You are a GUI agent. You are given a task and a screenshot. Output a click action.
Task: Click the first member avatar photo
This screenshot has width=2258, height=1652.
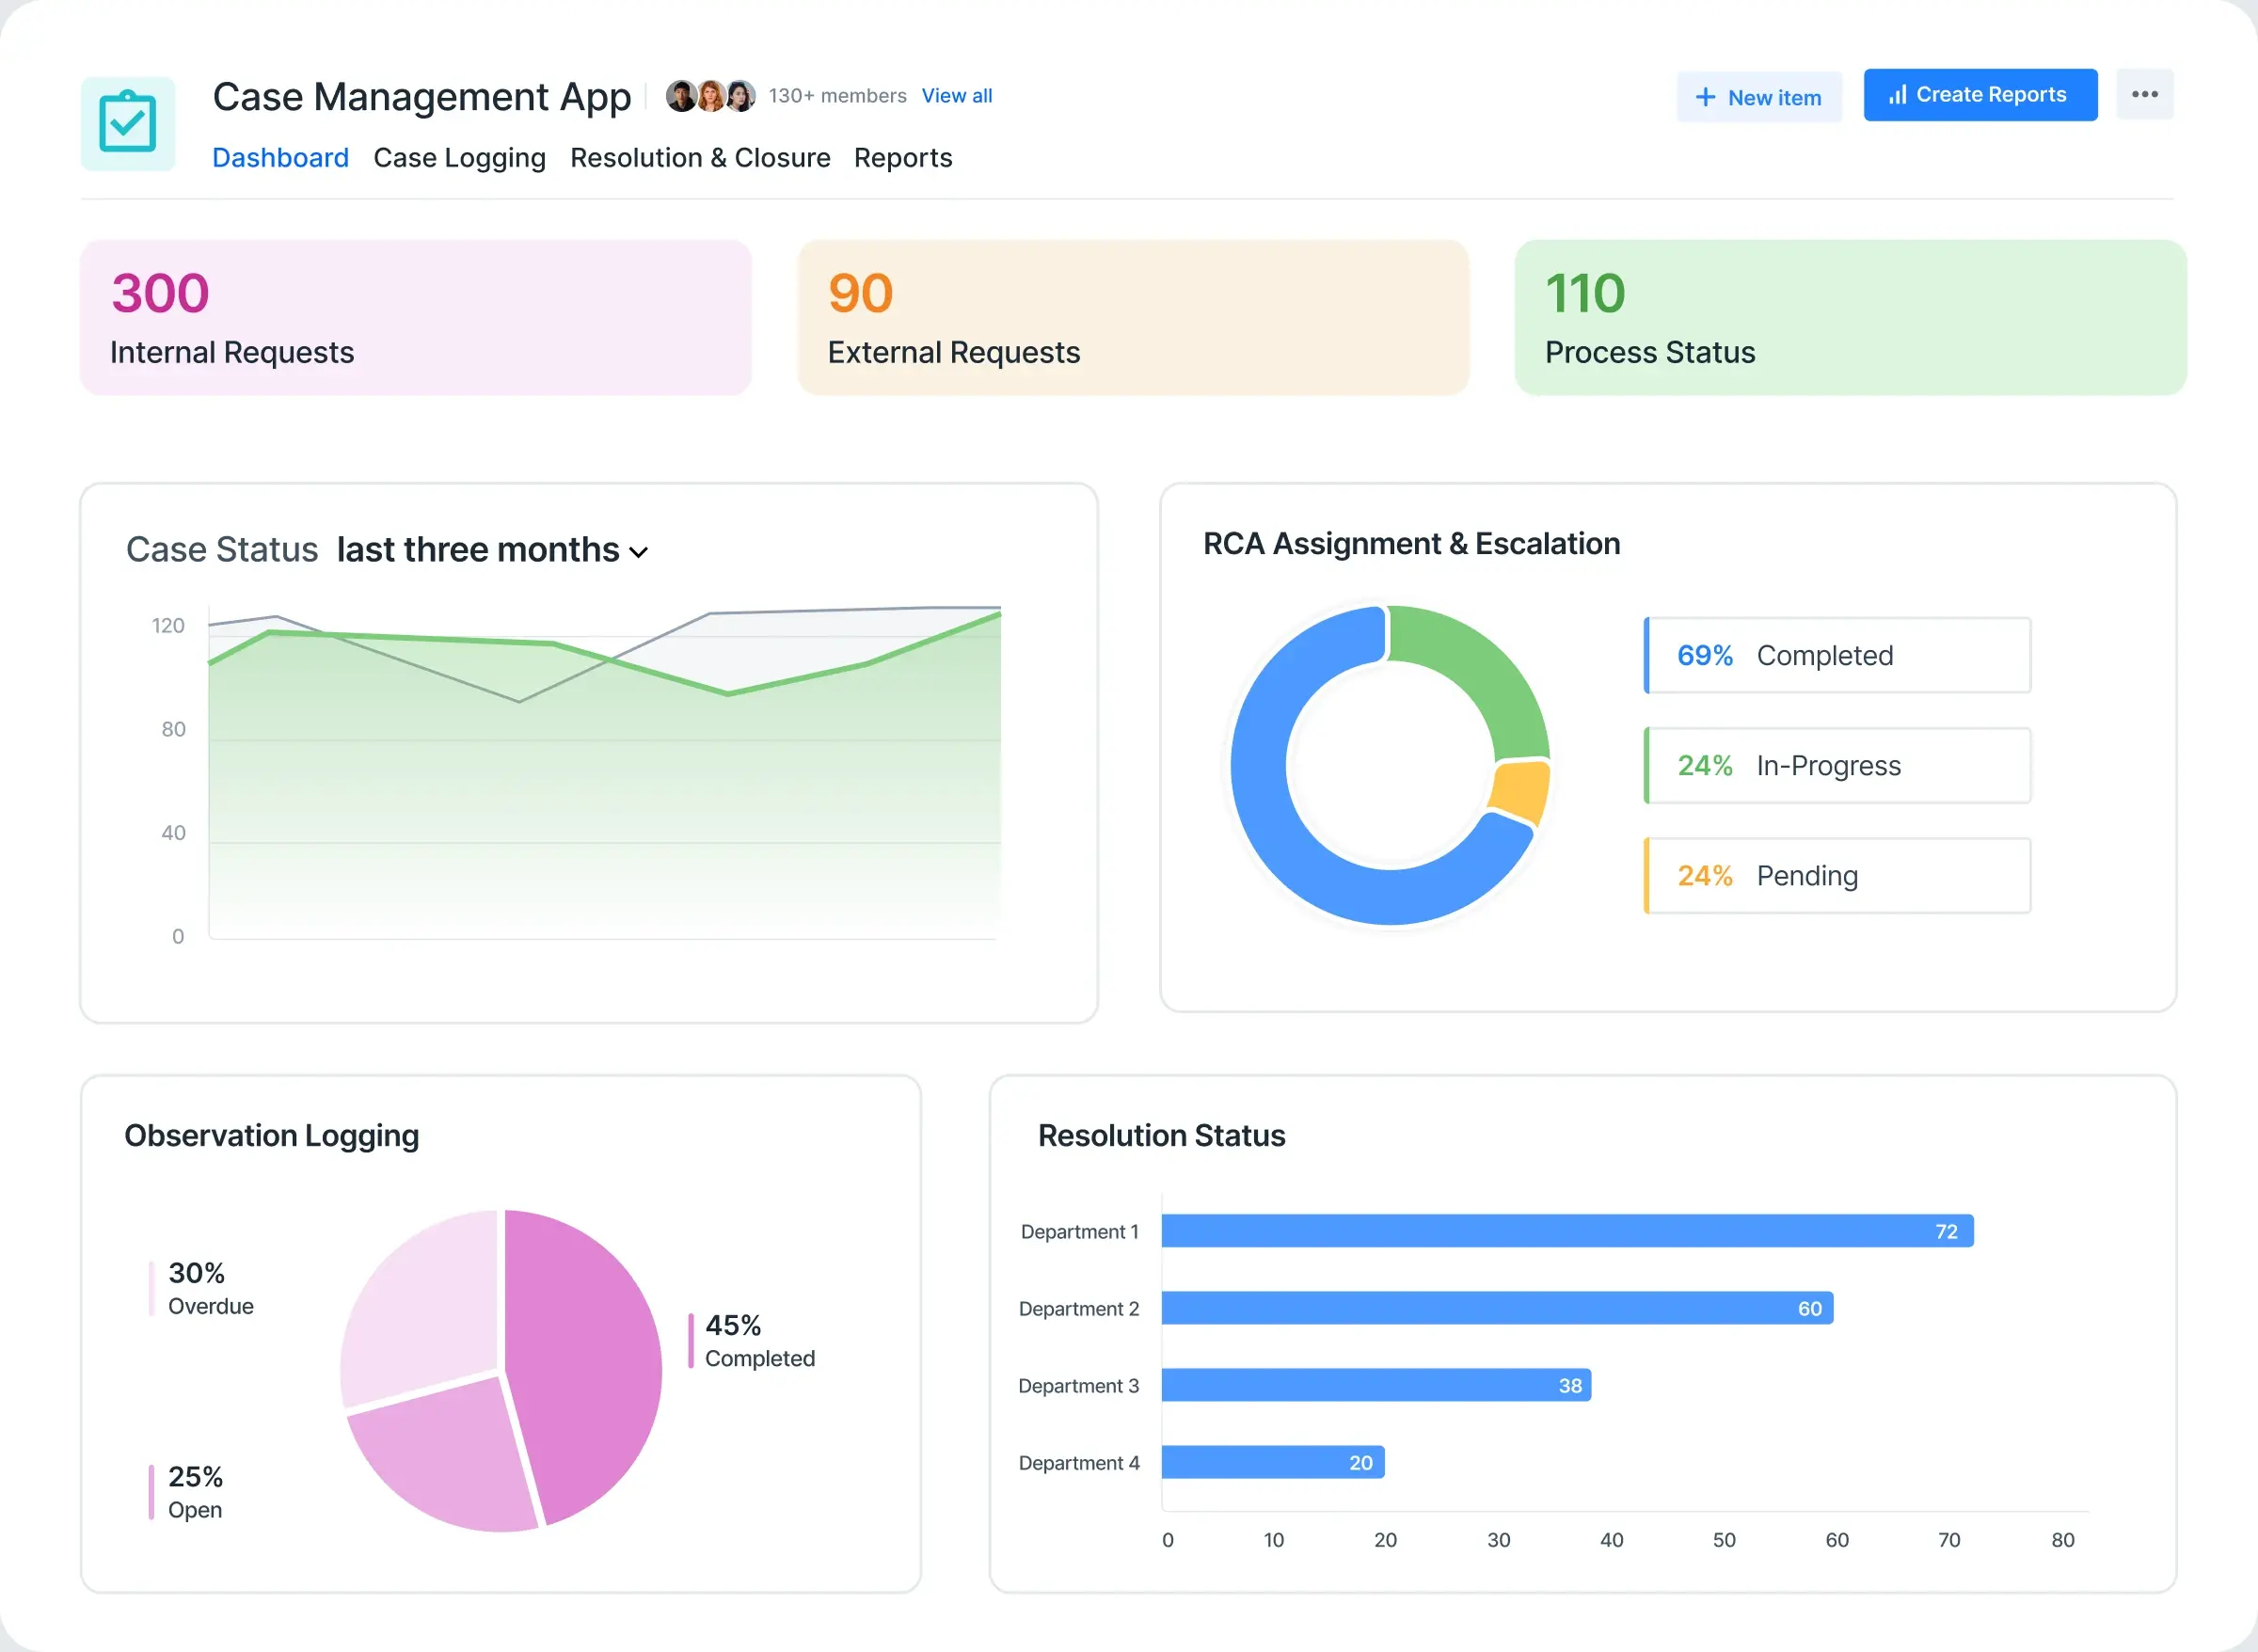click(x=681, y=96)
